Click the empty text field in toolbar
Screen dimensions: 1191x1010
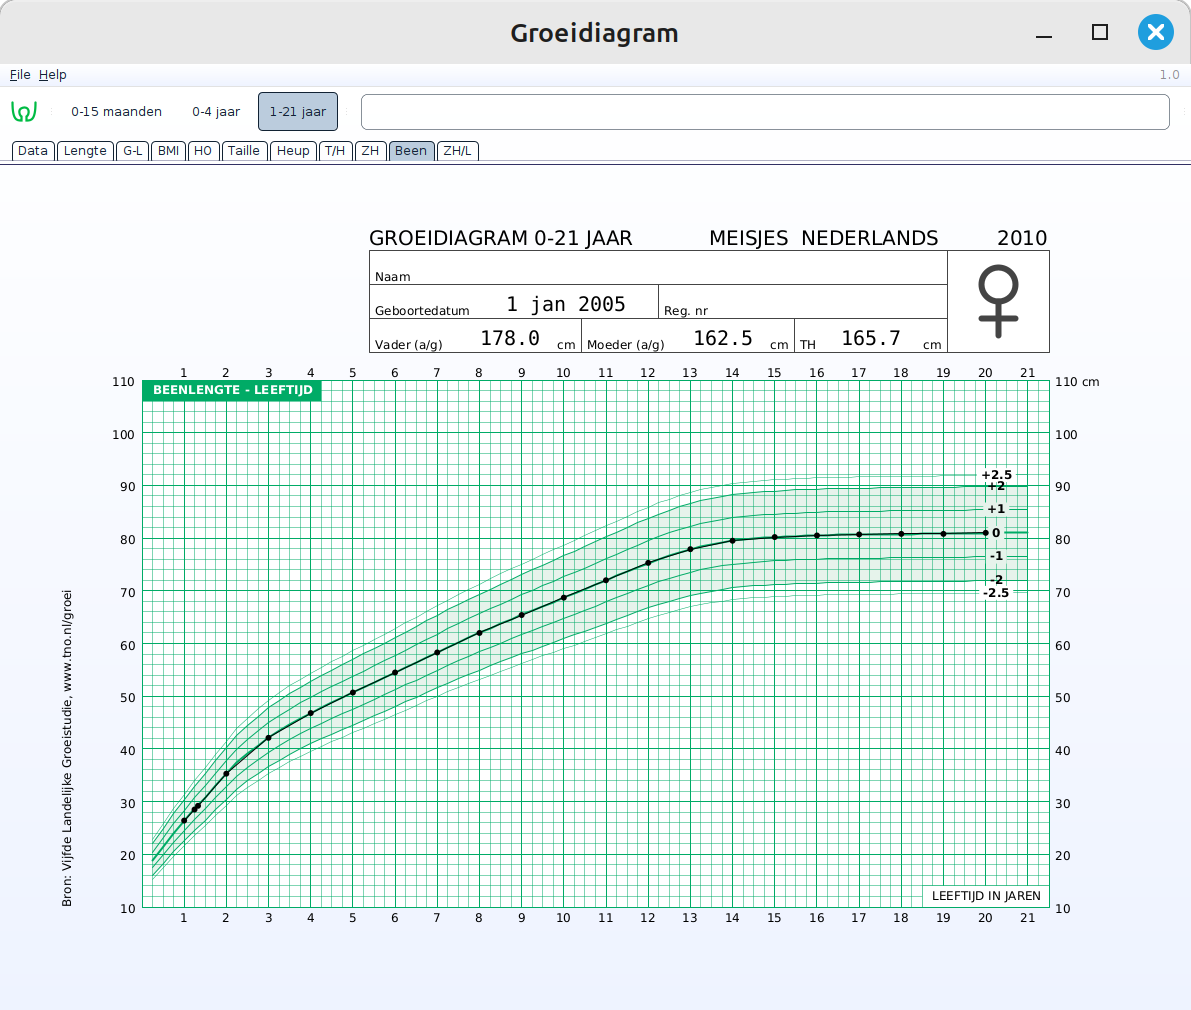click(x=764, y=112)
